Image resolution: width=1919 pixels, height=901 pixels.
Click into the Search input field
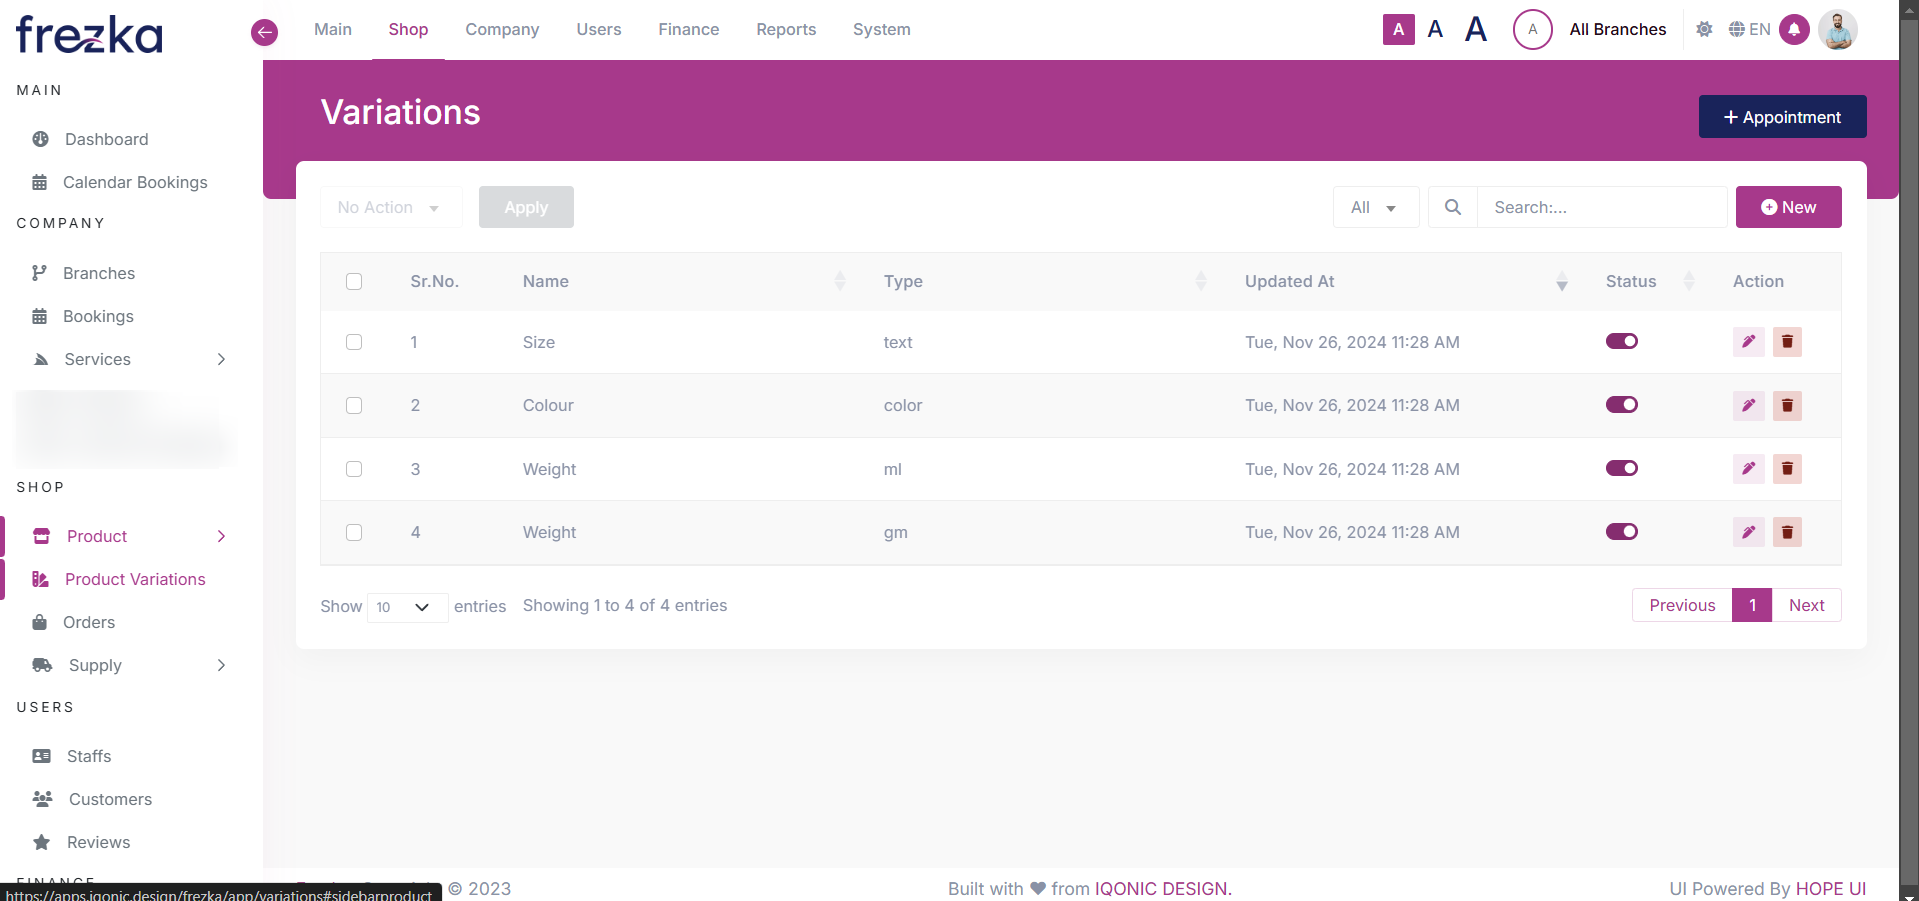[x=1602, y=207]
